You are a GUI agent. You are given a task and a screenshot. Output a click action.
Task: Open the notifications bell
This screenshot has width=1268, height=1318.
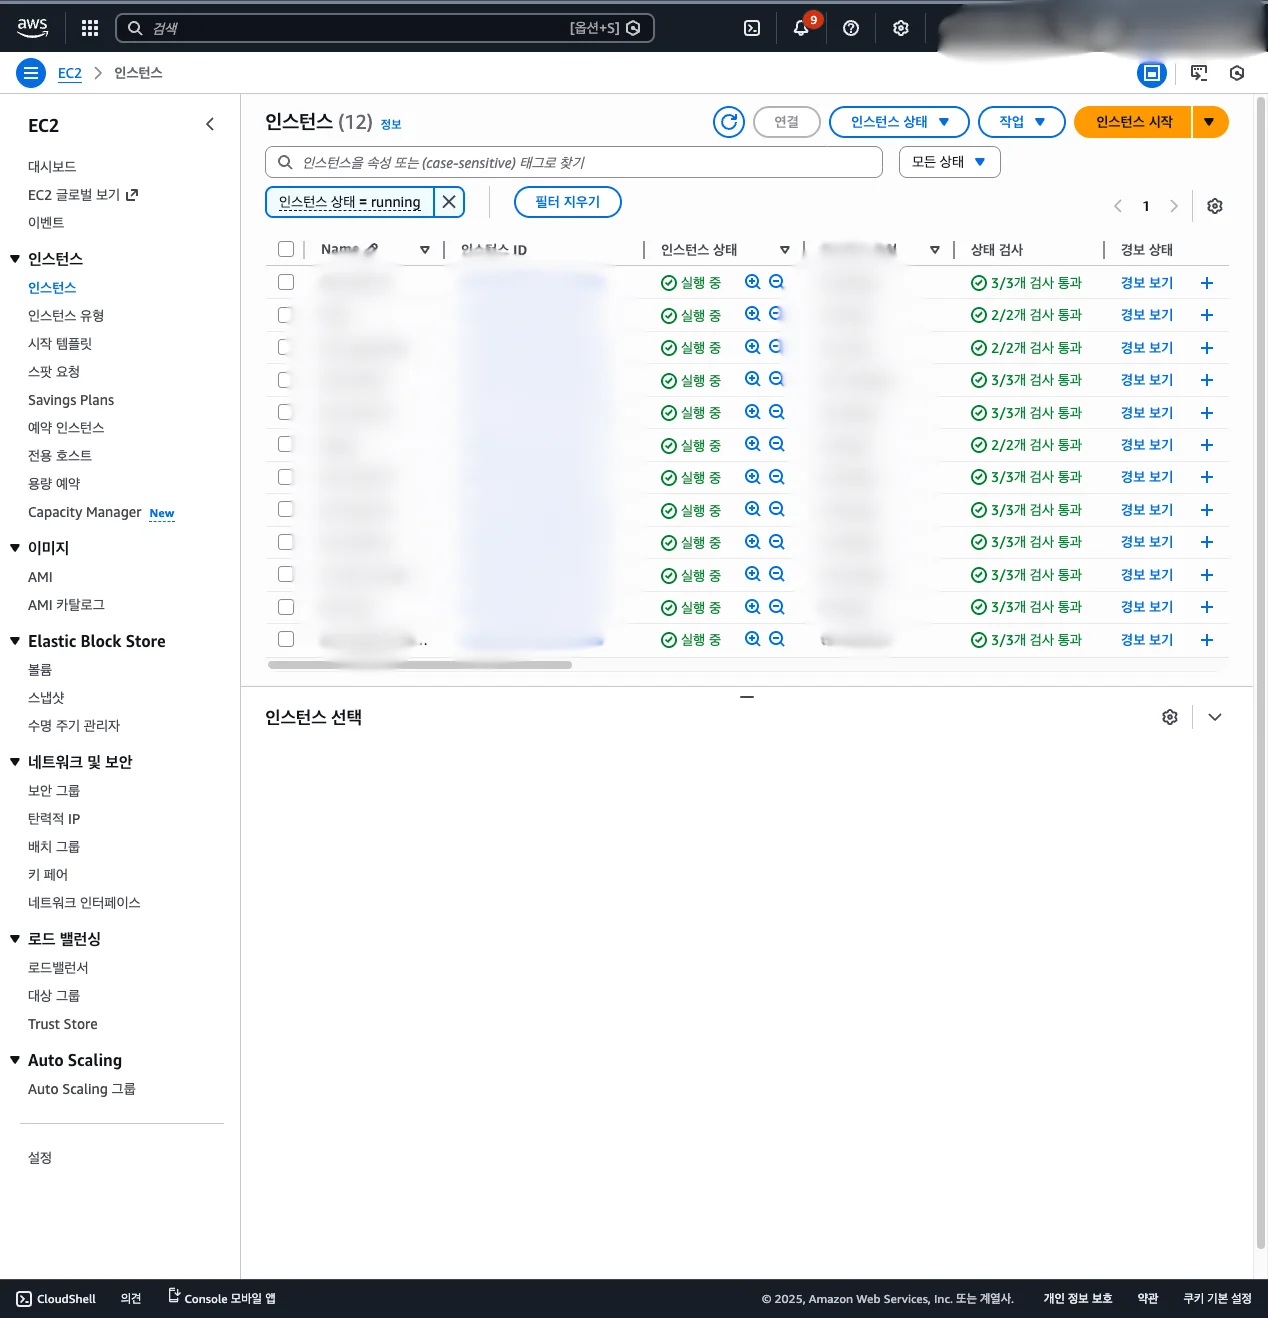(801, 28)
